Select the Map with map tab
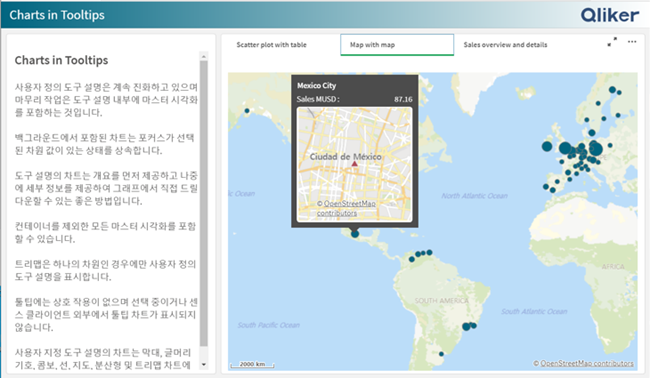This screenshot has height=378, width=650. 397,45
